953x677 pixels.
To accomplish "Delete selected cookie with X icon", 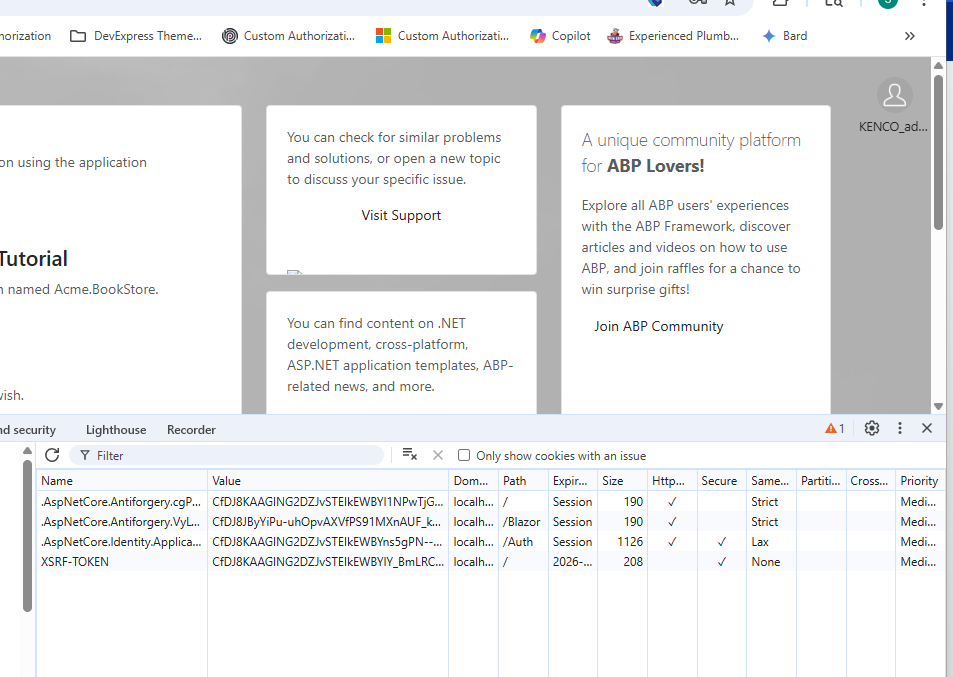I will [437, 455].
